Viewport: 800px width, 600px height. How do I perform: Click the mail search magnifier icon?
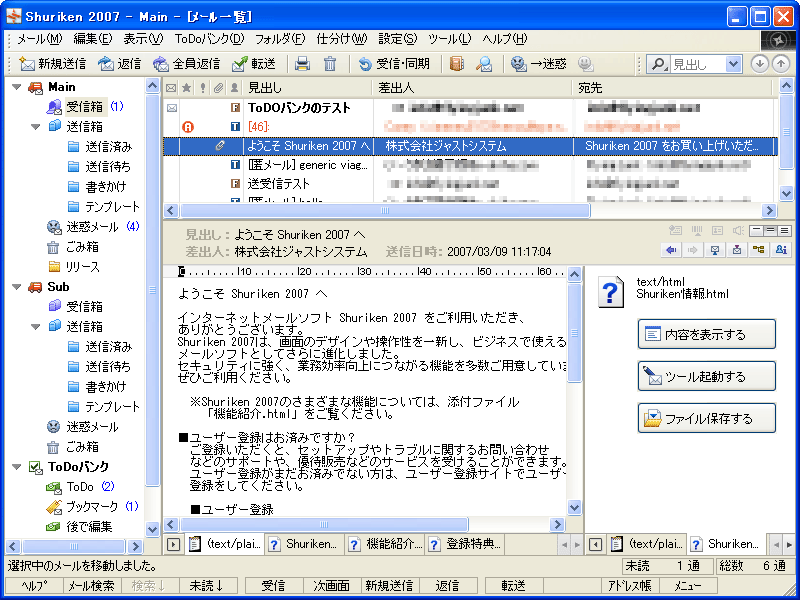pyautogui.click(x=483, y=64)
